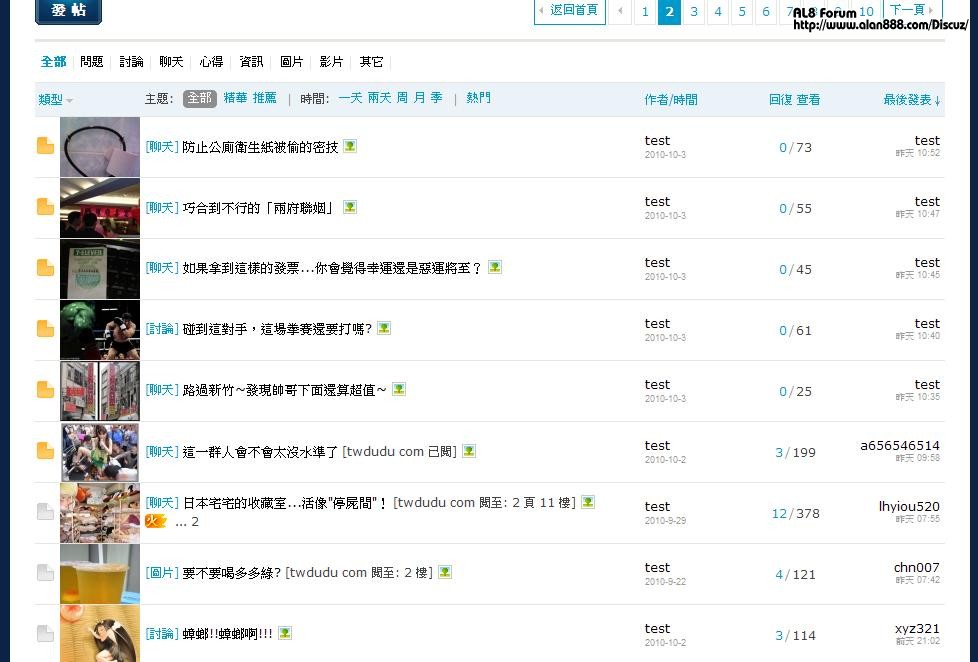Click the folder icon beside 路過新竹 thread
The width and height of the screenshot is (978, 662).
point(46,389)
